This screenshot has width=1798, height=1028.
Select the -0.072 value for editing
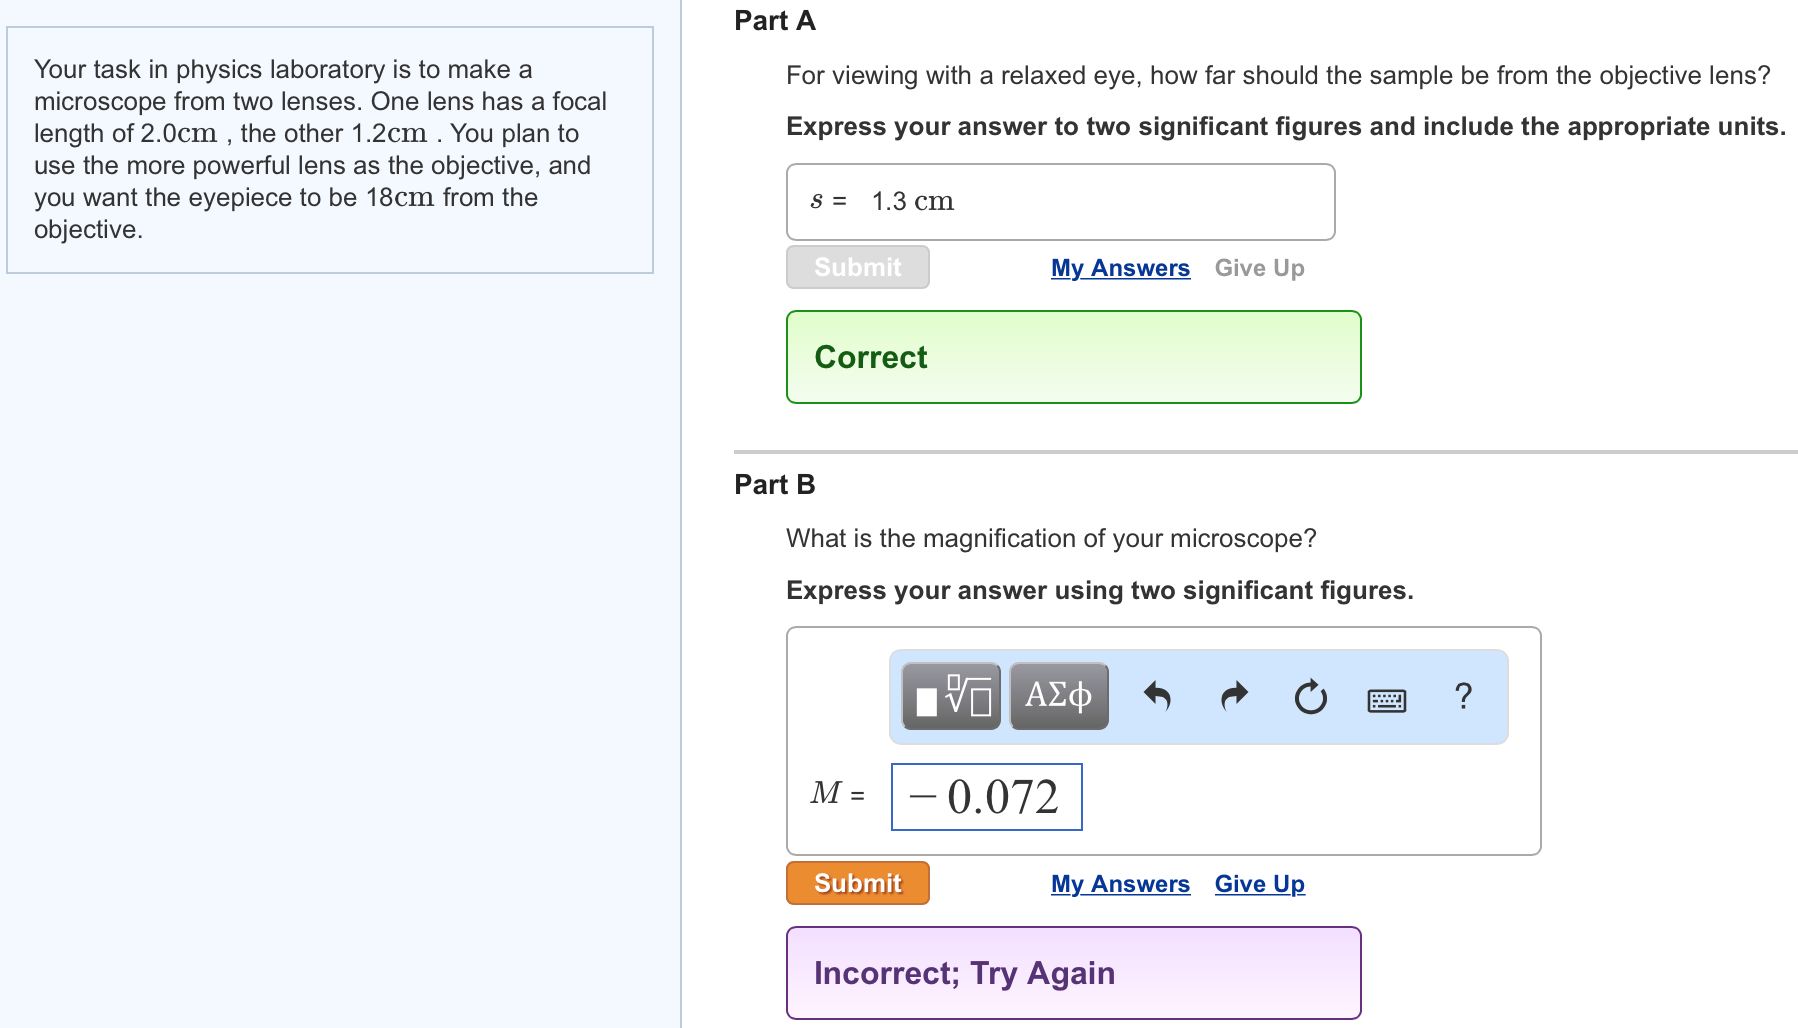[985, 797]
